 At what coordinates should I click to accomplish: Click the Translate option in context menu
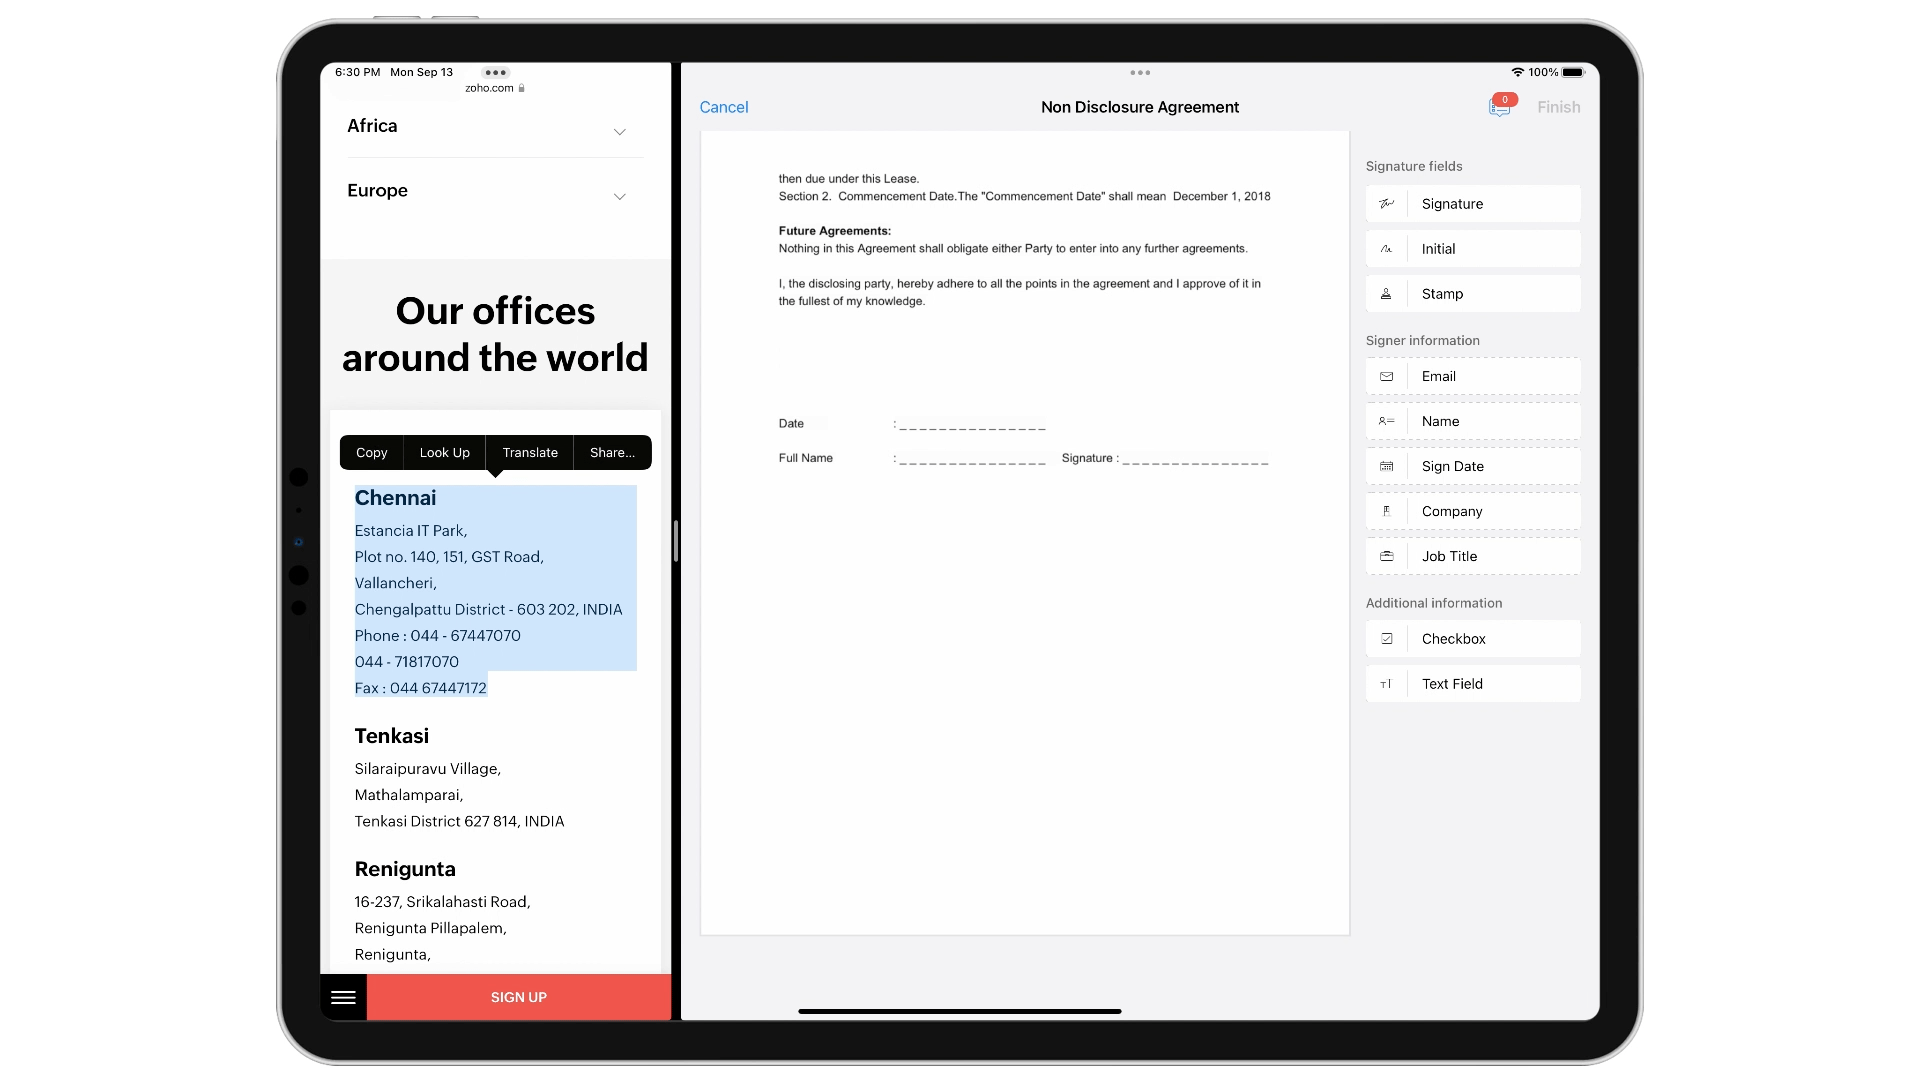pyautogui.click(x=530, y=452)
